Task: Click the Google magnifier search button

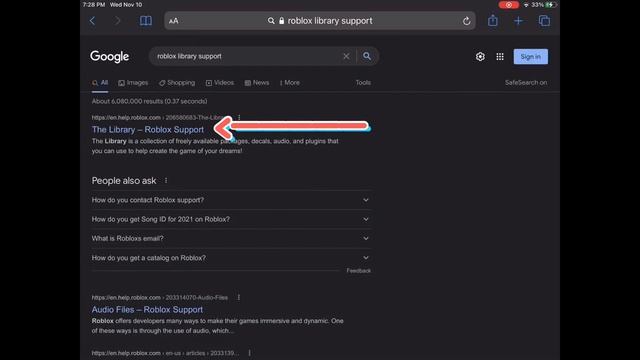Action: (367, 56)
